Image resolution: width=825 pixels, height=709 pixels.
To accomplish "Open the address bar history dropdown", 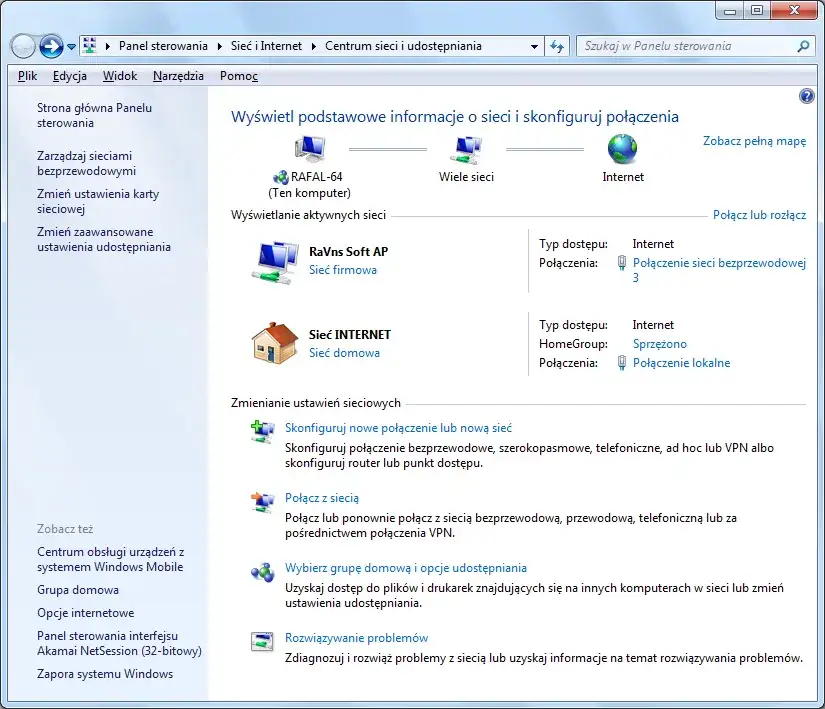I will (x=533, y=45).
